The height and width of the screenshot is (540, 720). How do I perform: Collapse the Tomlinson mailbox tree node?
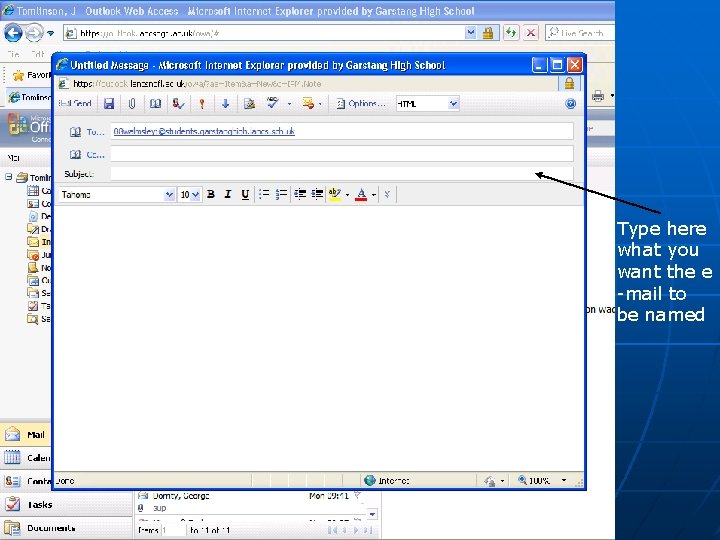tap(8, 176)
